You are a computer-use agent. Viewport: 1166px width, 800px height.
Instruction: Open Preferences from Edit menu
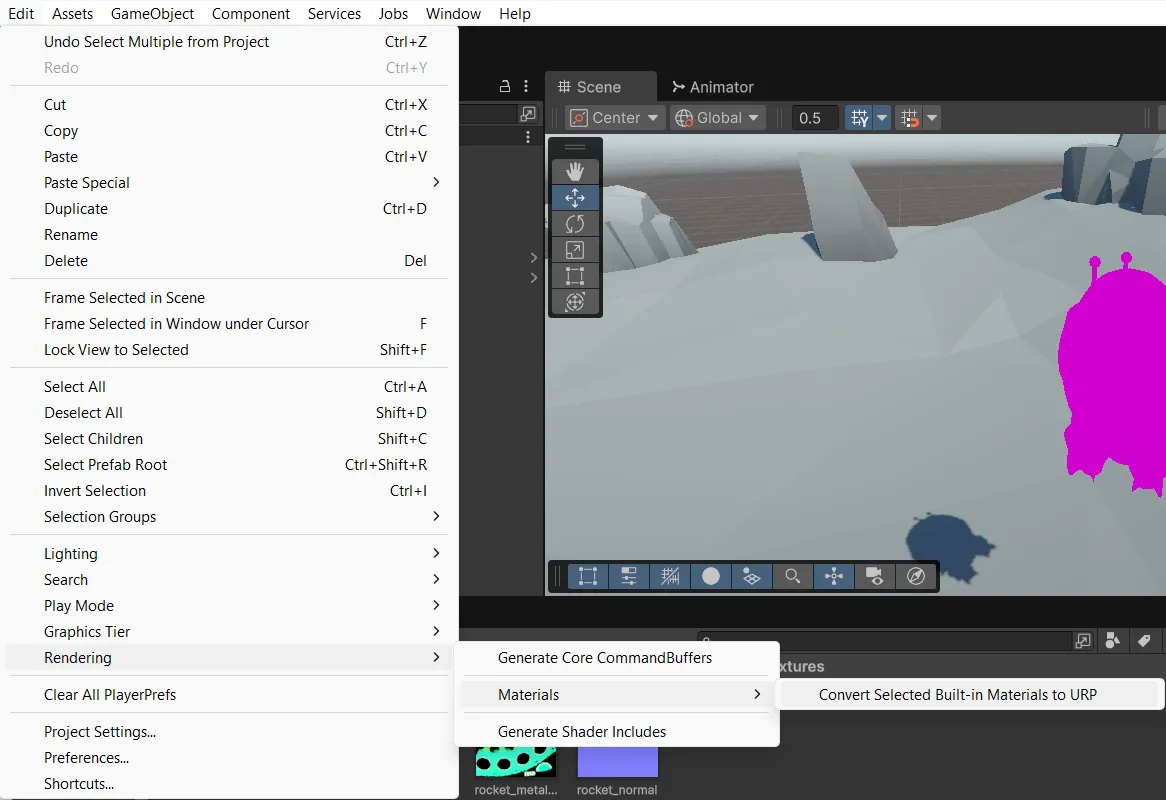[x=229, y=758]
